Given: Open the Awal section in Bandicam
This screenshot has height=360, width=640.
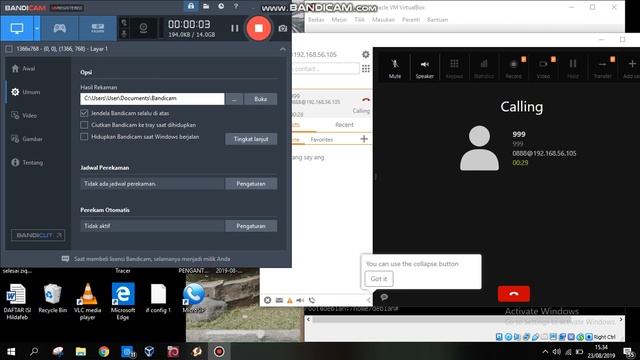Looking at the screenshot, I should pyautogui.click(x=24, y=69).
